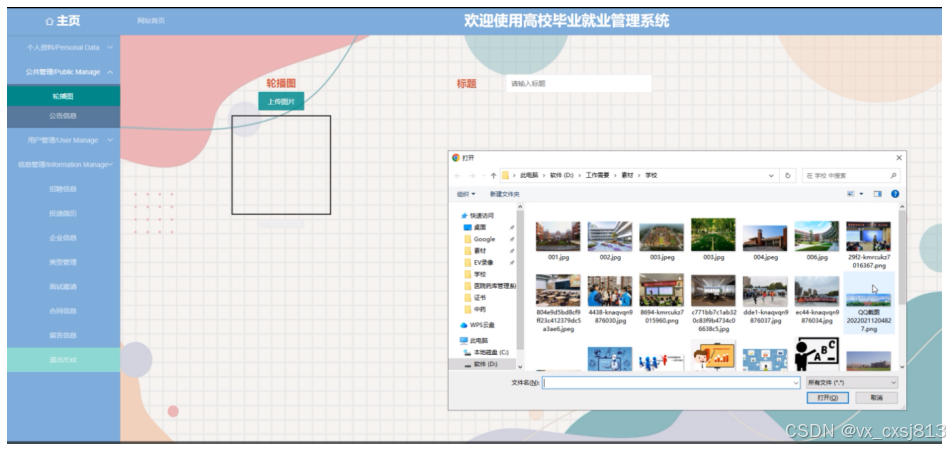Open 投递简历 in the sidebar
This screenshot has width=950, height=449.
coord(64,213)
